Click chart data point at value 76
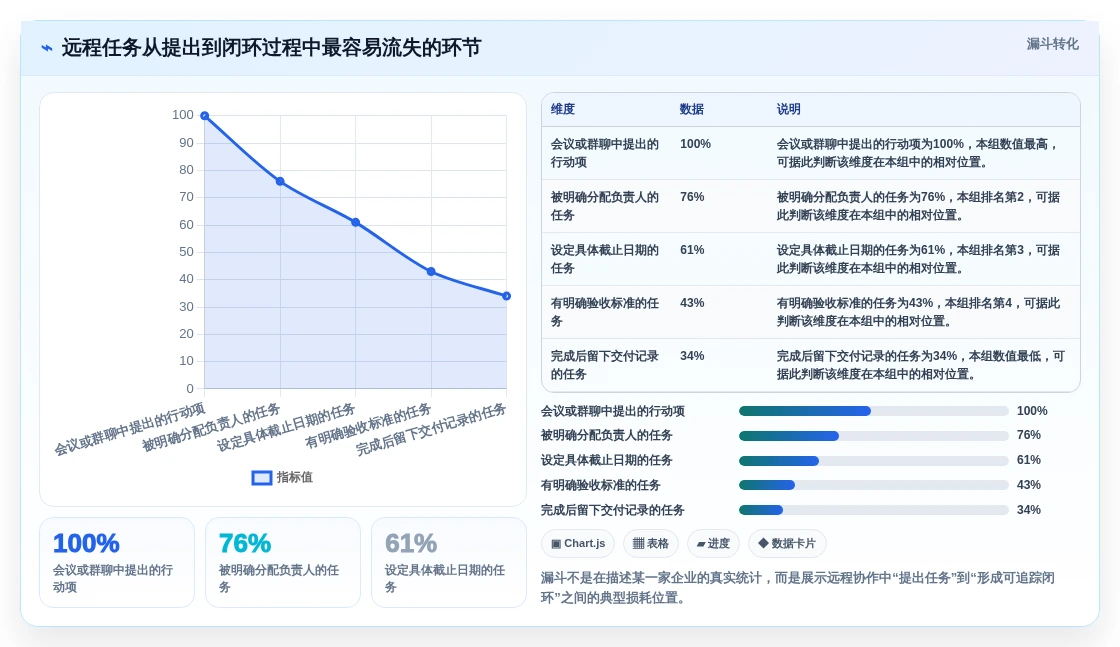The image size is (1120, 647). point(280,181)
